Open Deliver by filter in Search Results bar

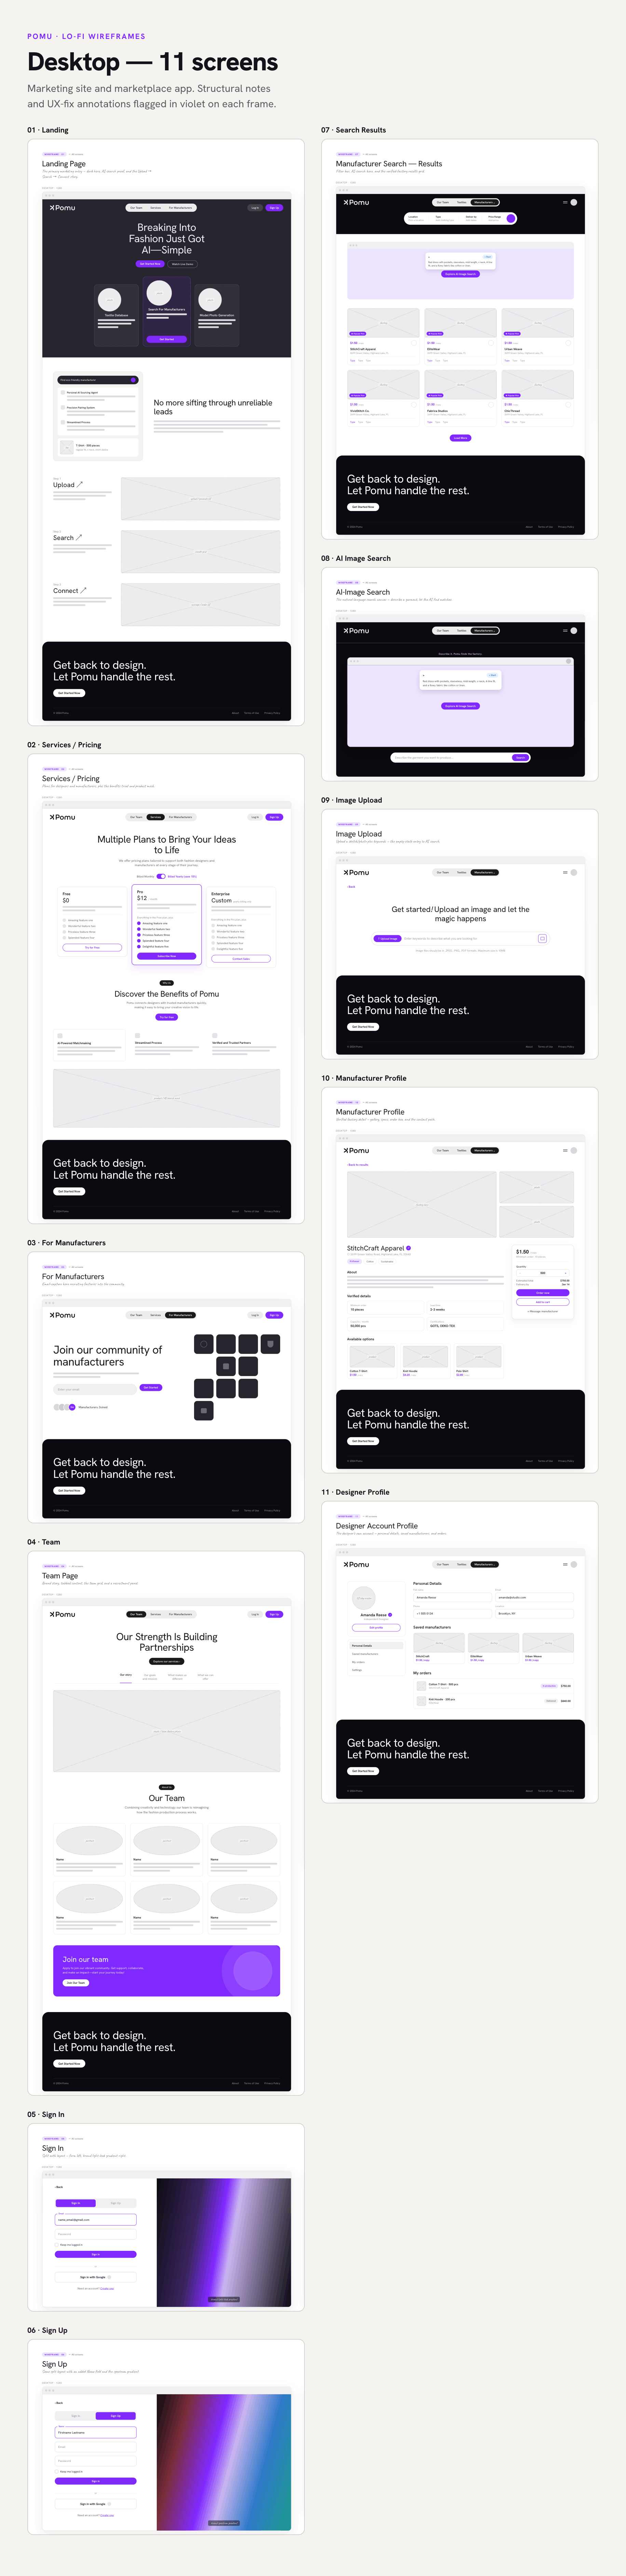[471, 218]
